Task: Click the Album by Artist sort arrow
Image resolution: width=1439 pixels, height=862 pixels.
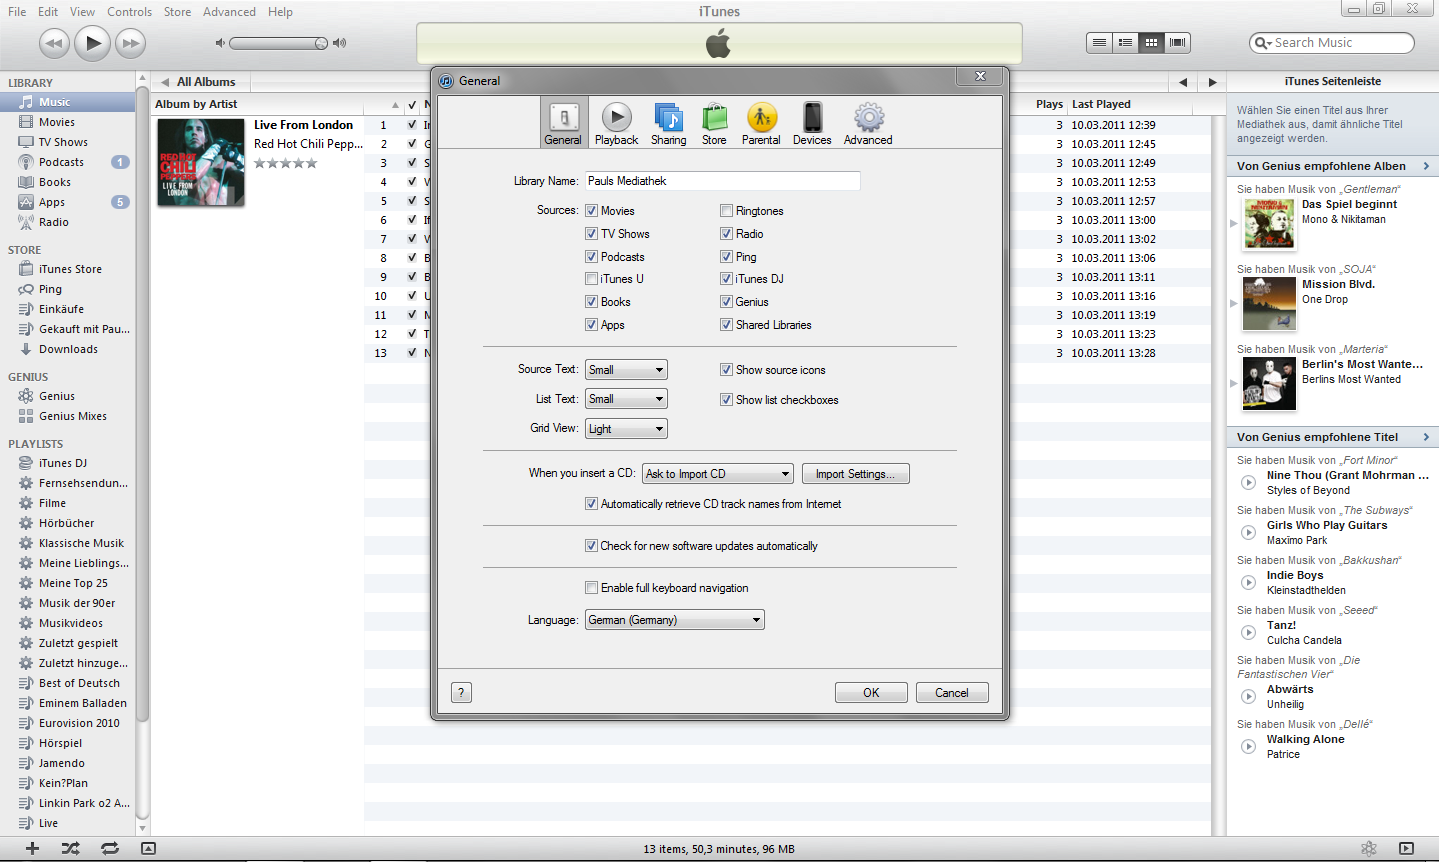Action: tap(395, 104)
